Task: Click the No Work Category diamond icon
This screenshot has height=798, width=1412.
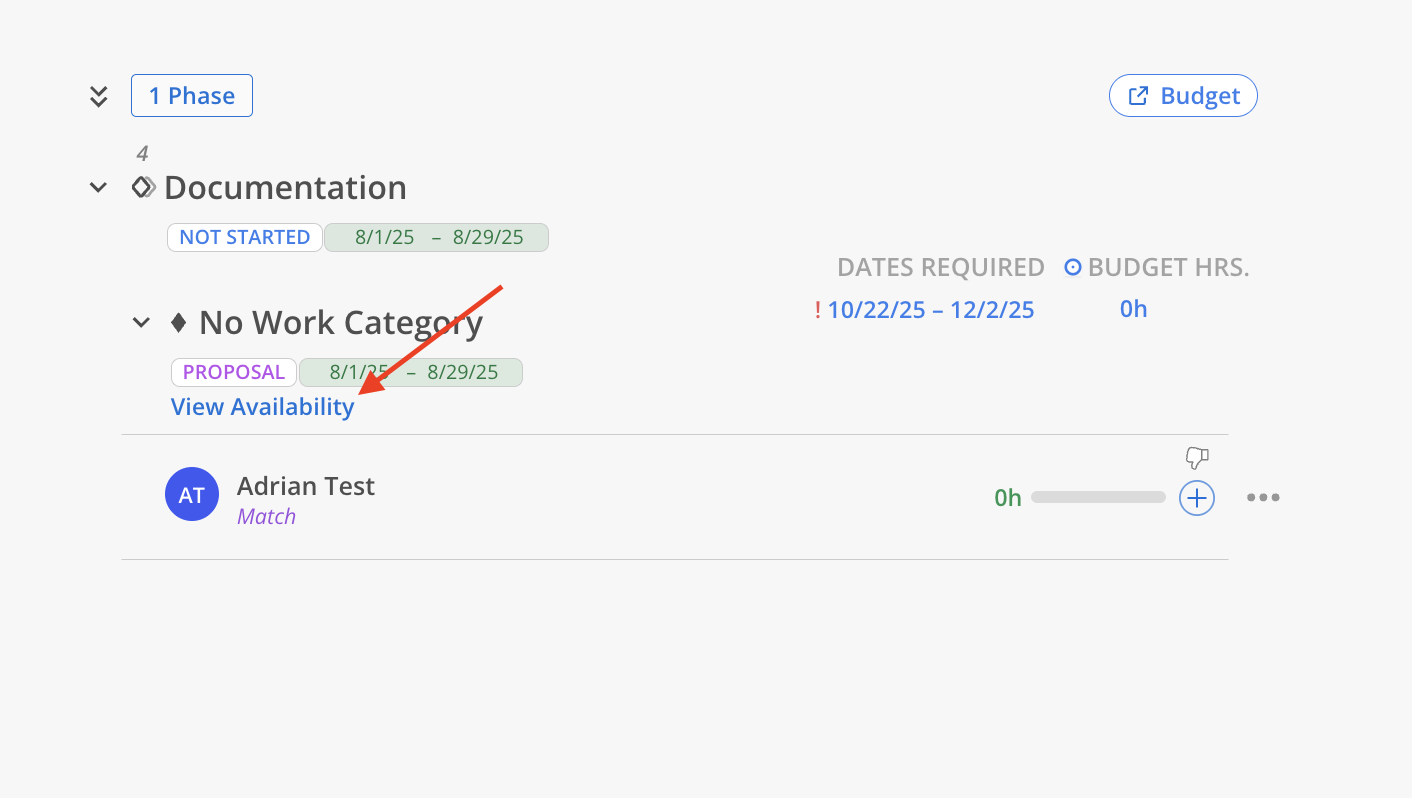Action: 179,322
